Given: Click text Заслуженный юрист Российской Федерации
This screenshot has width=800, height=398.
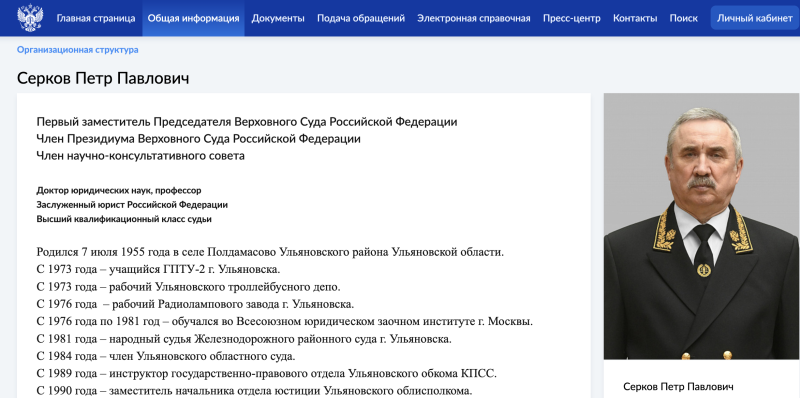Looking at the screenshot, I should 132,205.
